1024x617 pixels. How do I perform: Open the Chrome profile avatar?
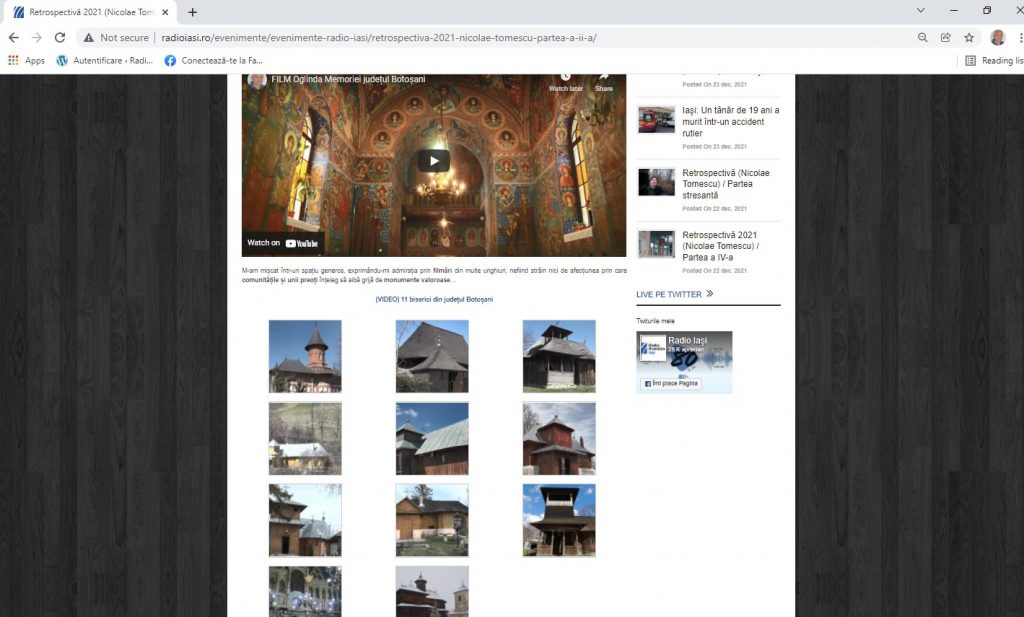click(997, 37)
